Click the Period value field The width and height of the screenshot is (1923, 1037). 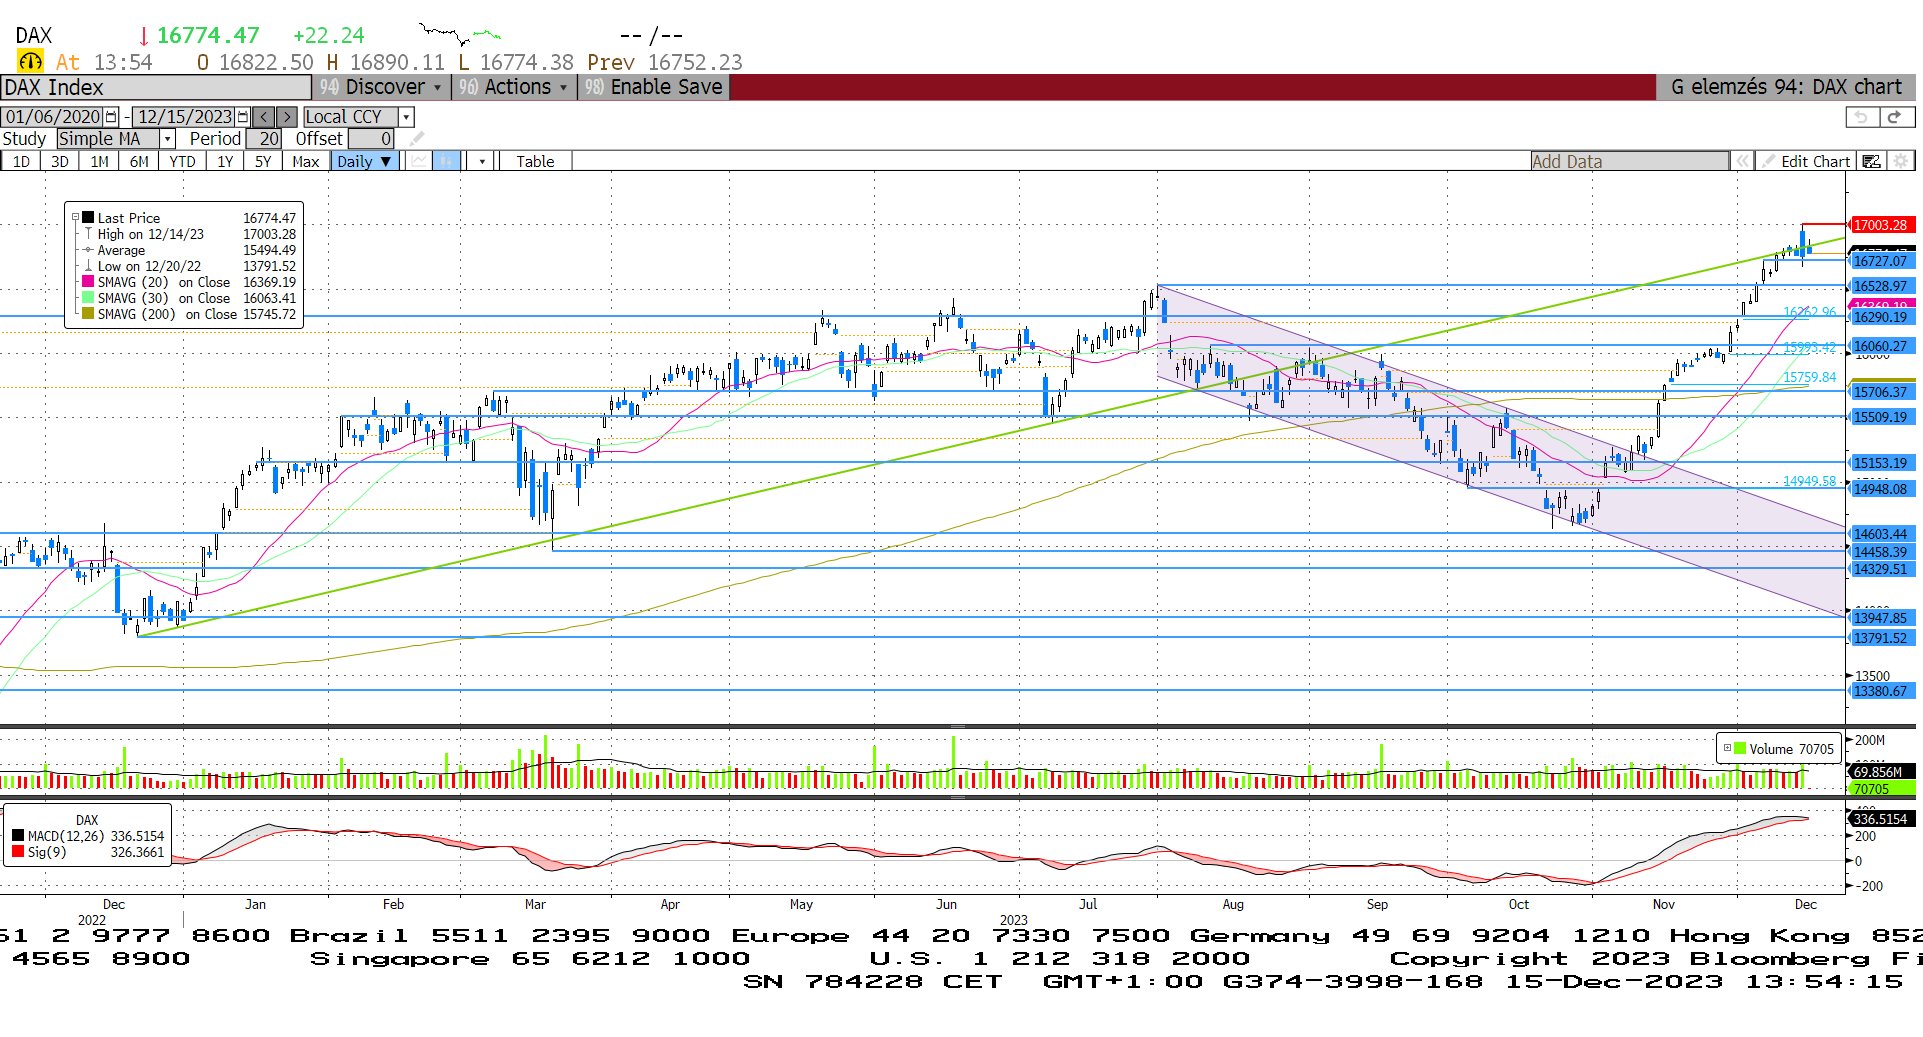[x=264, y=139]
